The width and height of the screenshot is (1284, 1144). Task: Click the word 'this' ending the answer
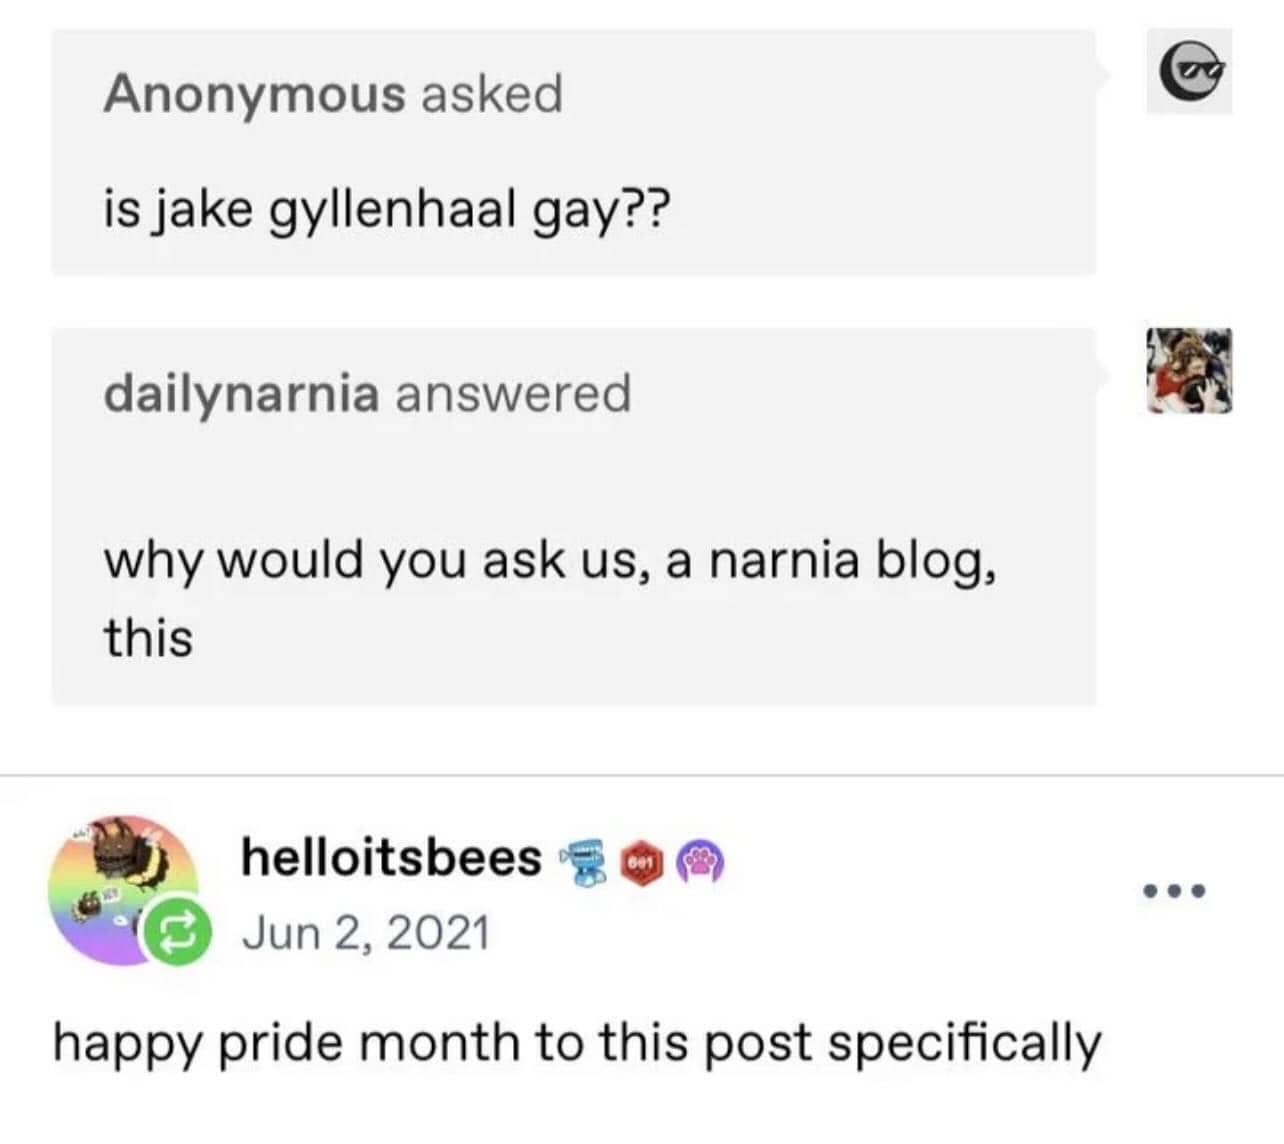pyautogui.click(x=148, y=638)
